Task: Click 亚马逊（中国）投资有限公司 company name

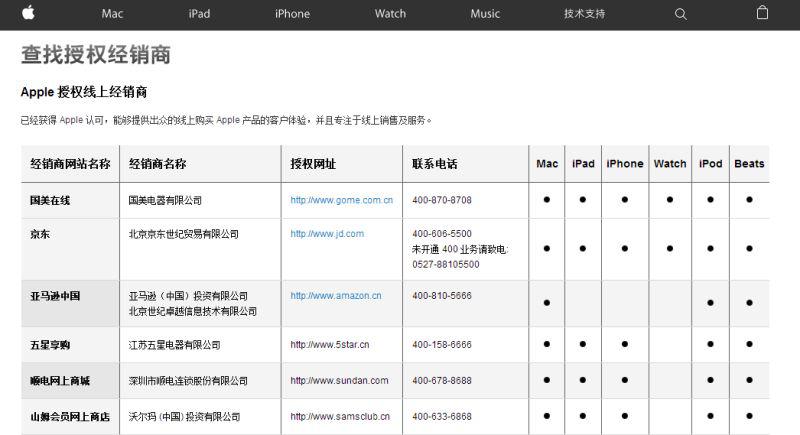Action: tap(188, 296)
